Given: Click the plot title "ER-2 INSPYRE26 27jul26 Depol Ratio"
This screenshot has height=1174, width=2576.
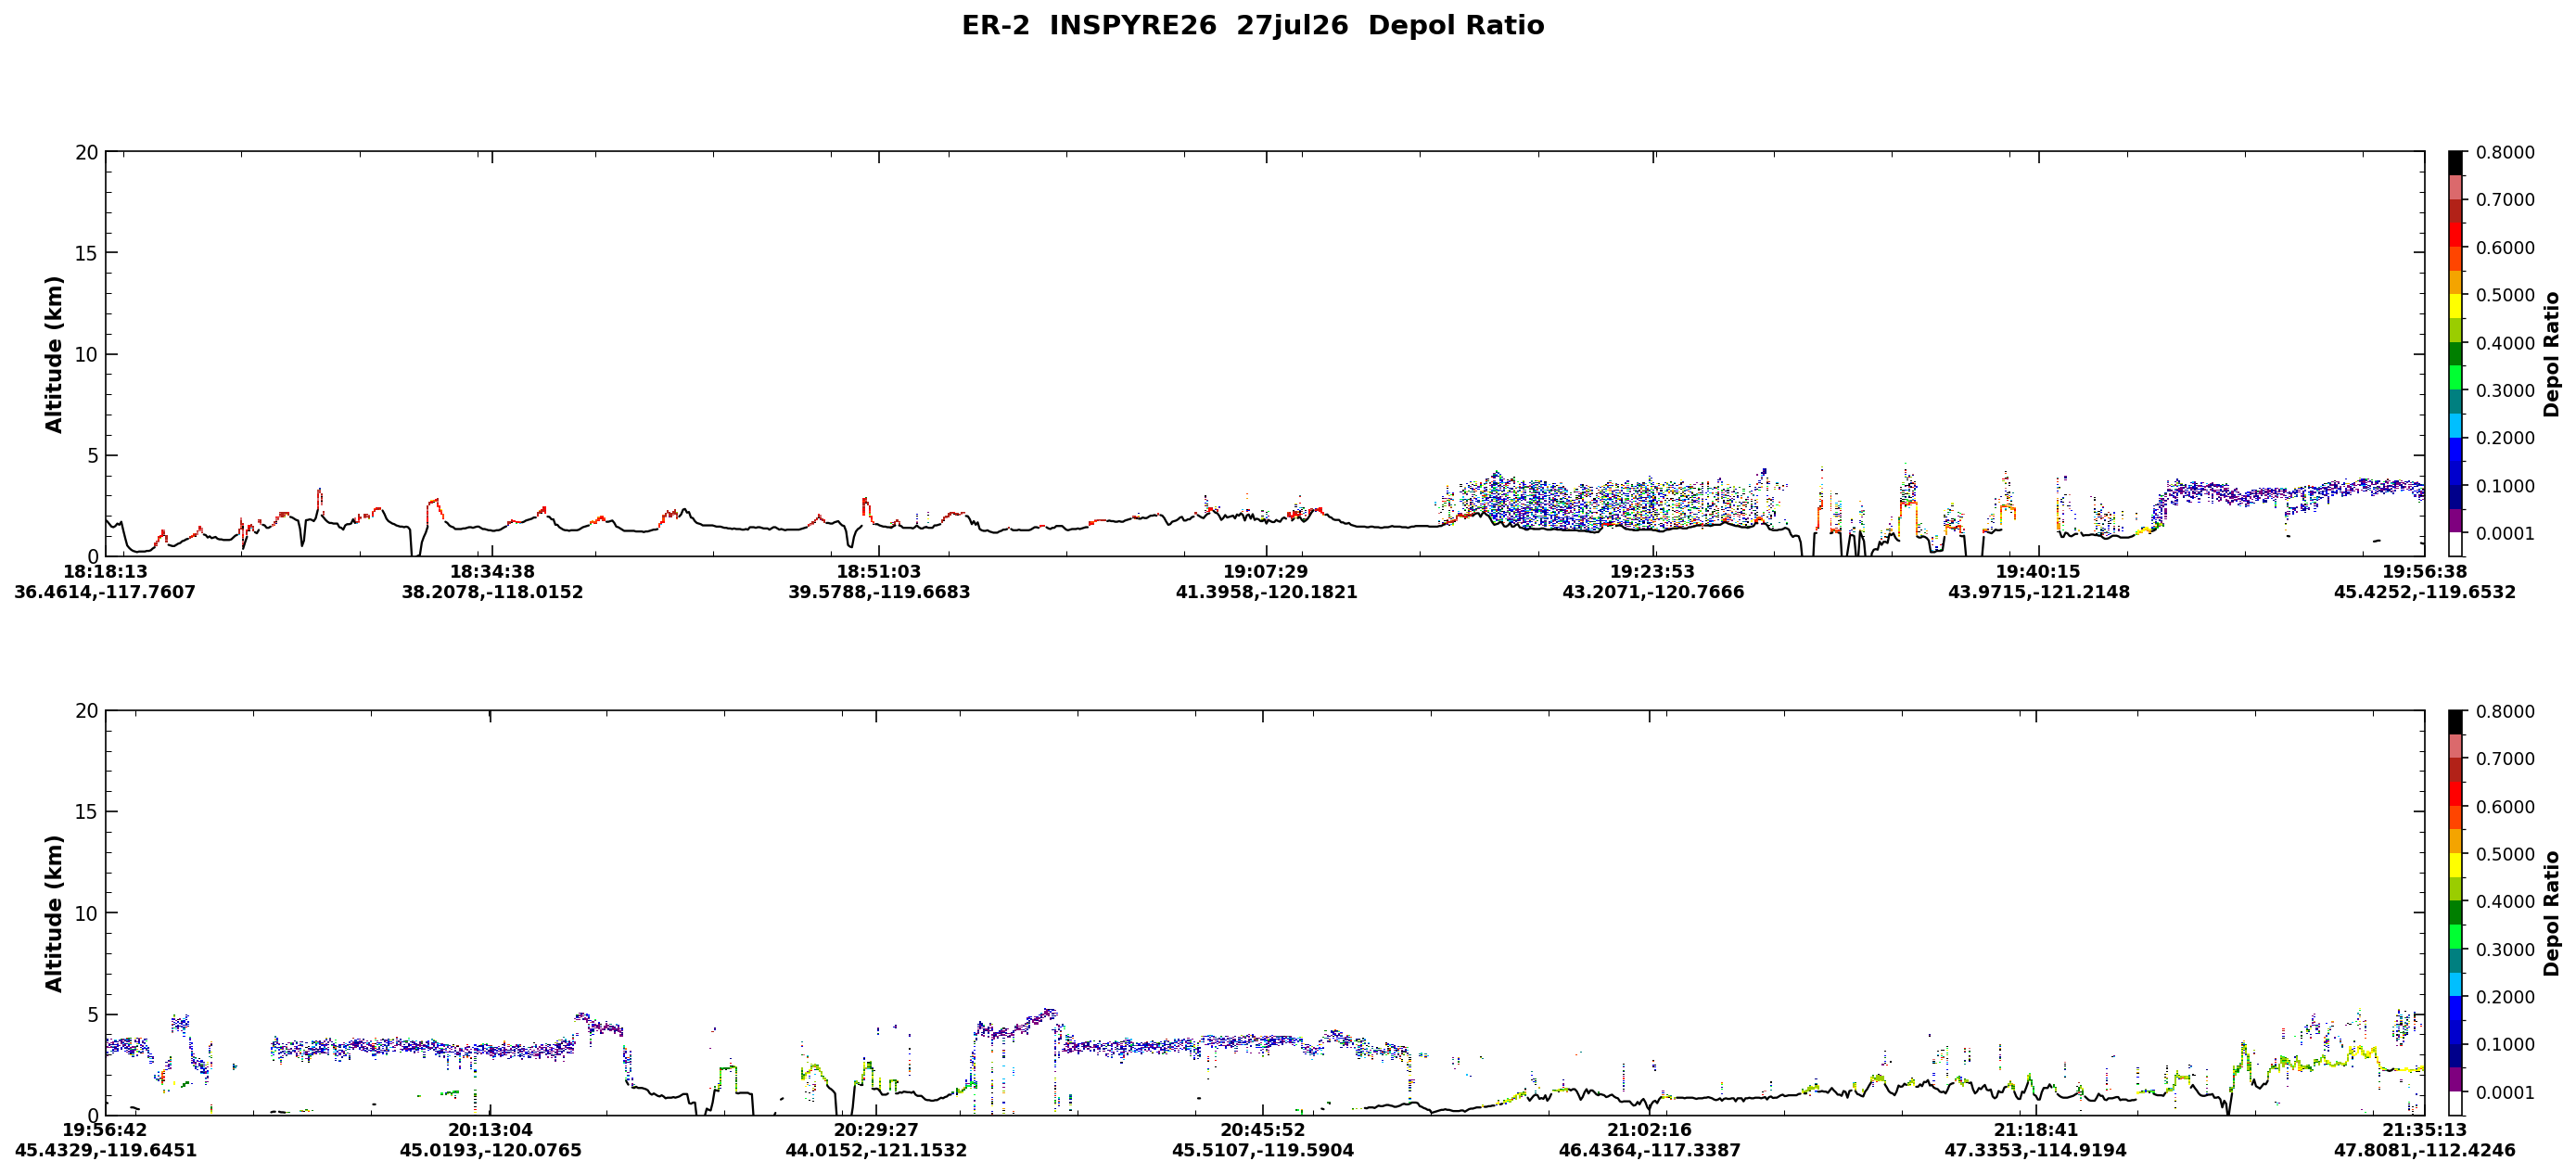Looking at the screenshot, I should (1252, 26).
